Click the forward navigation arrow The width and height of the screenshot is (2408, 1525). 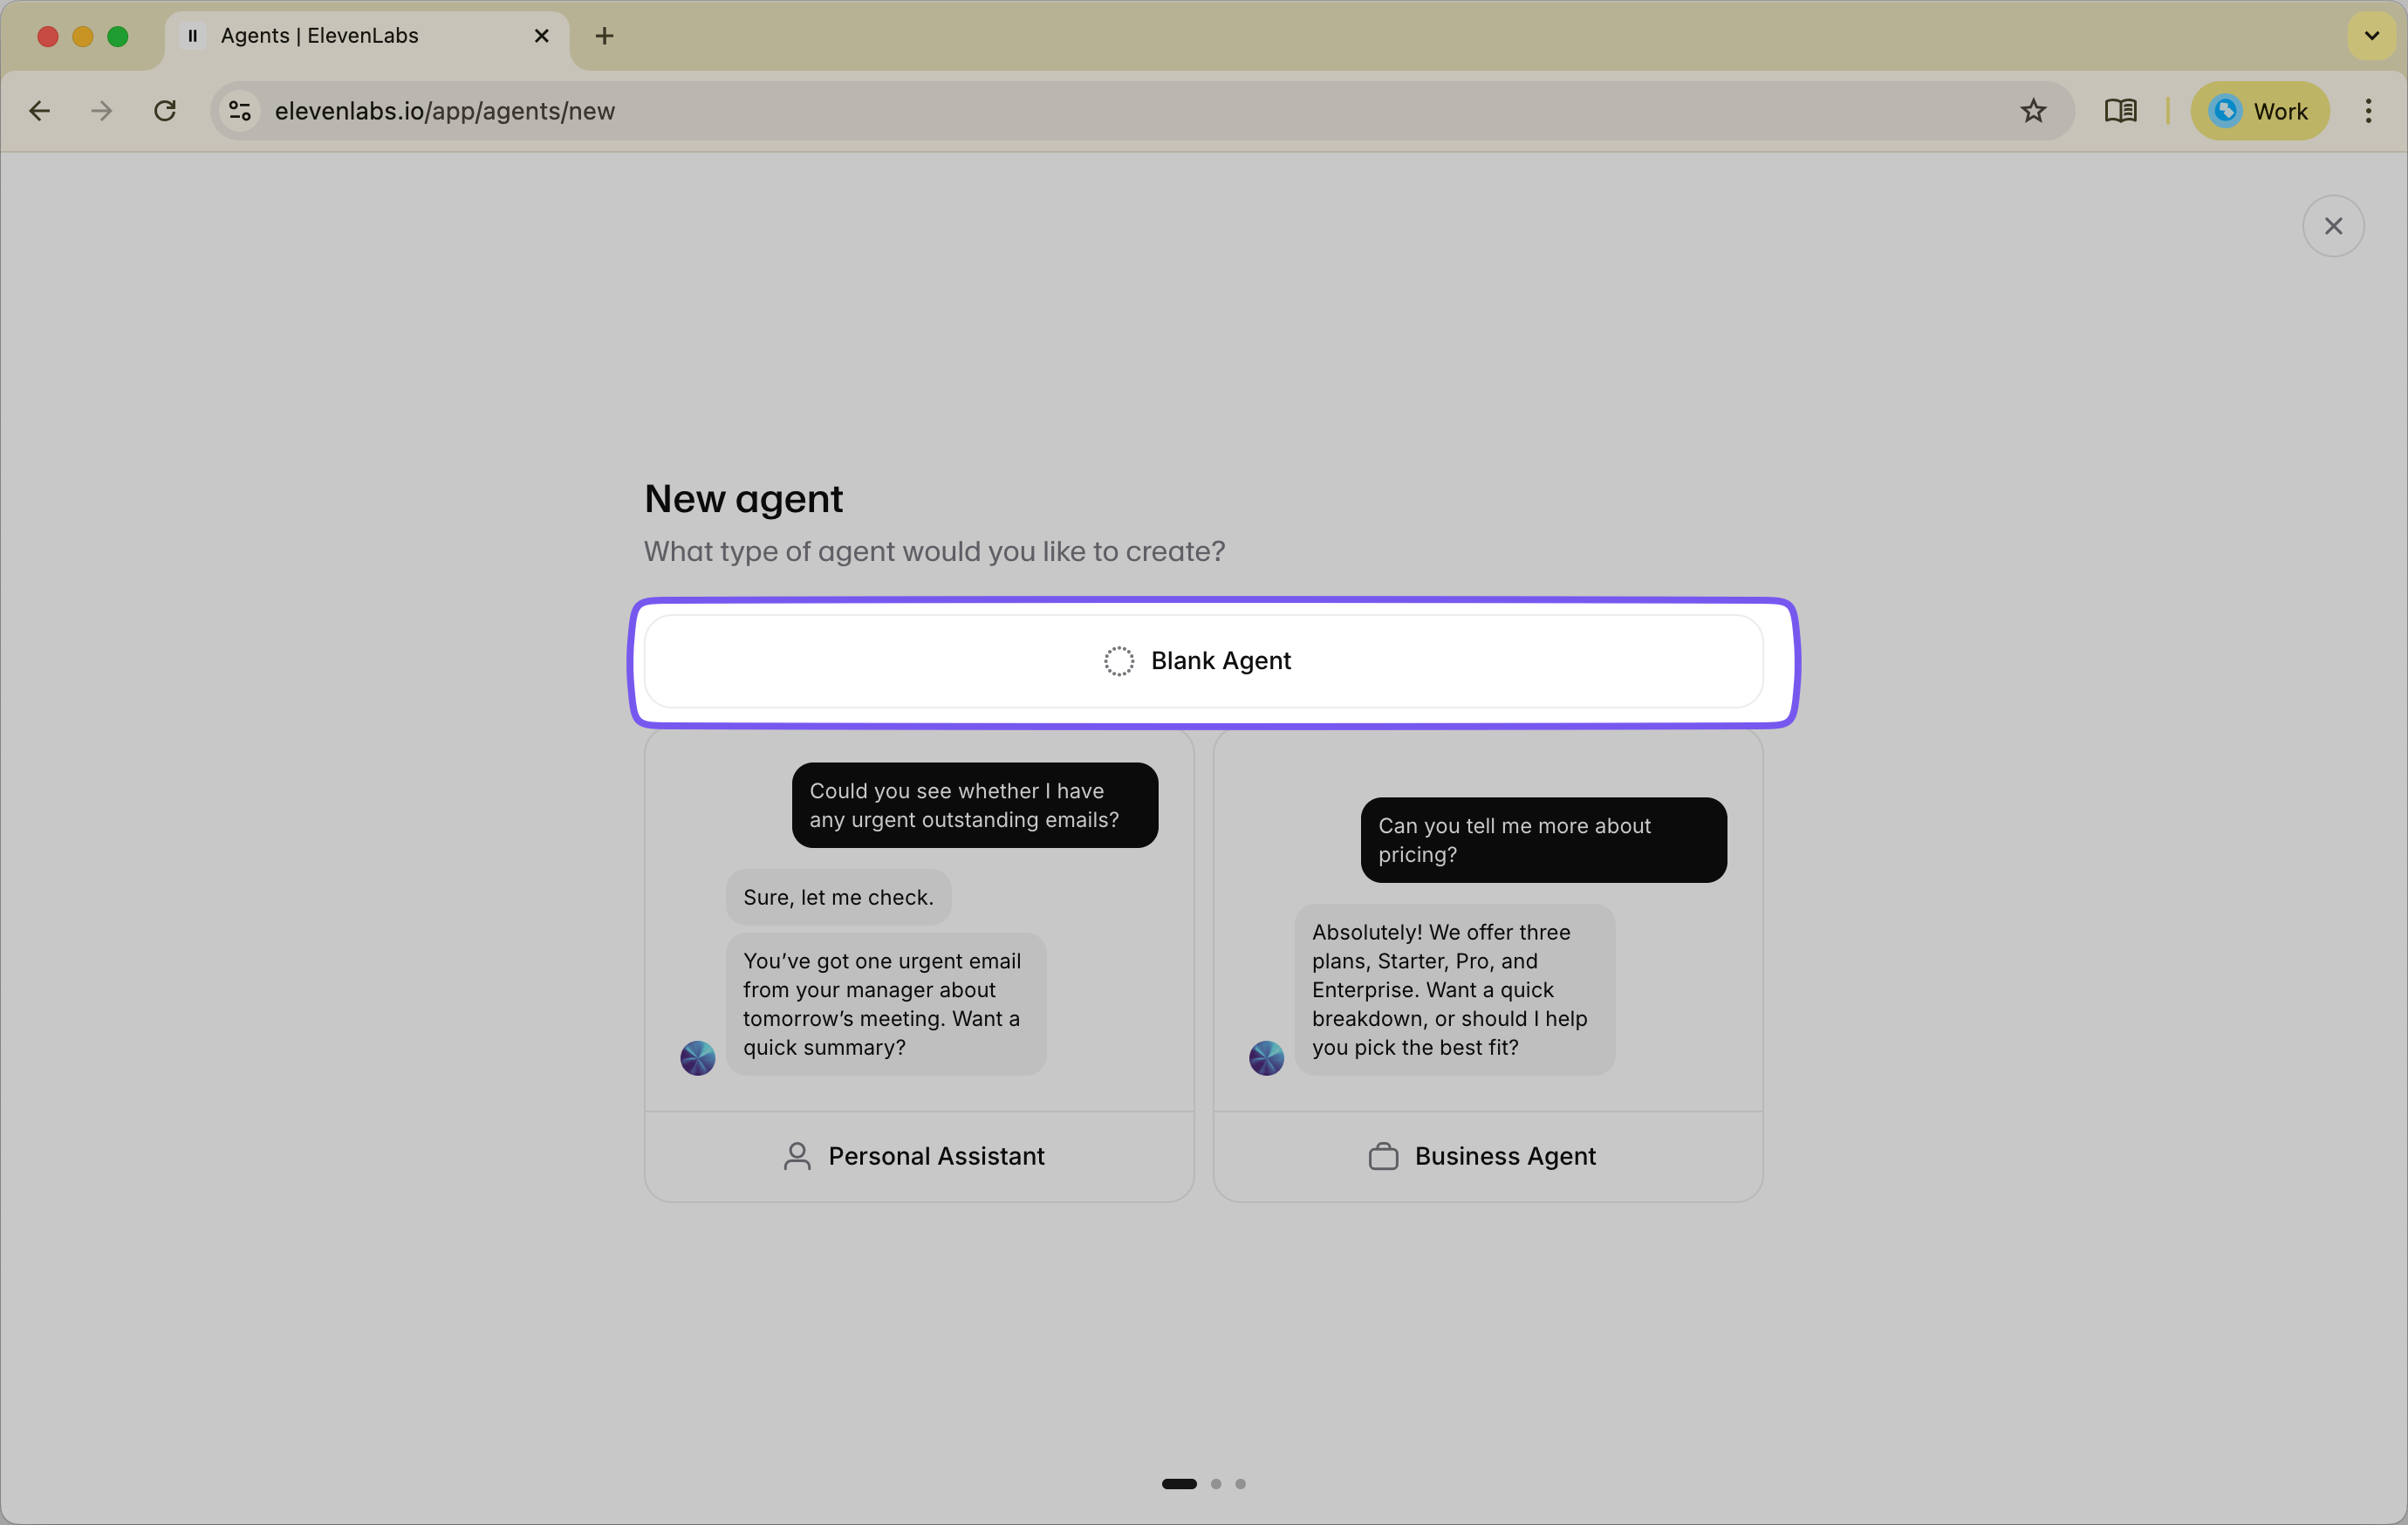(101, 111)
